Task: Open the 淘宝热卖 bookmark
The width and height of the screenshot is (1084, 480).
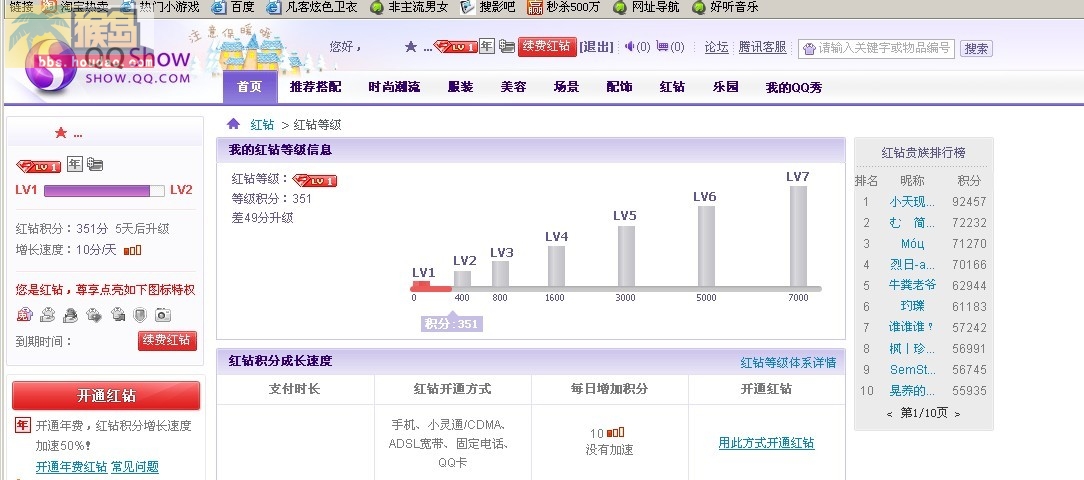Action: coord(75,7)
